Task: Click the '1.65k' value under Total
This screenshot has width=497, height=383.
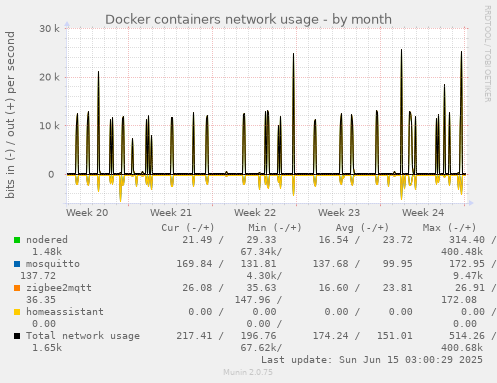Action: click(47, 348)
